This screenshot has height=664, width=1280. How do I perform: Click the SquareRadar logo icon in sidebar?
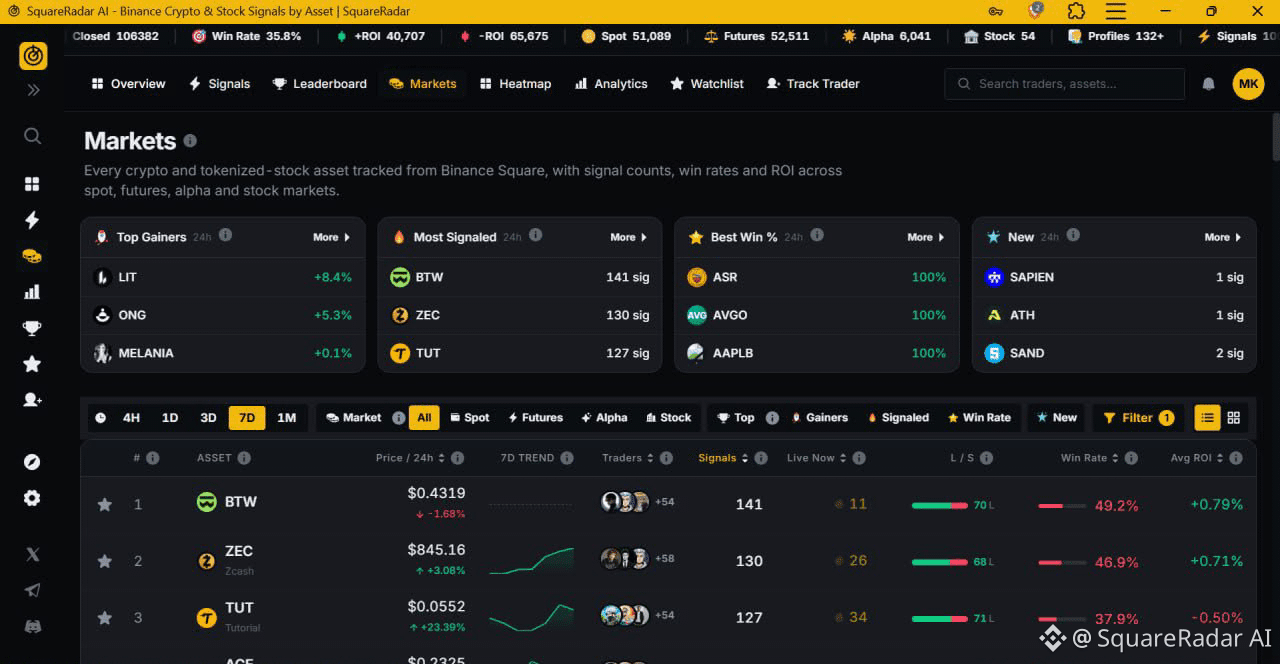tap(33, 56)
